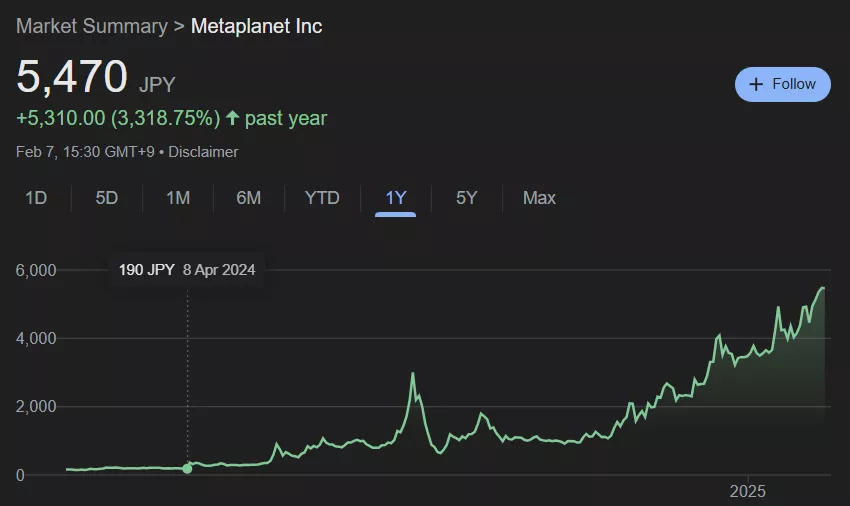Click the green up arrow icon
Image resolution: width=850 pixels, height=506 pixels.
pos(232,118)
